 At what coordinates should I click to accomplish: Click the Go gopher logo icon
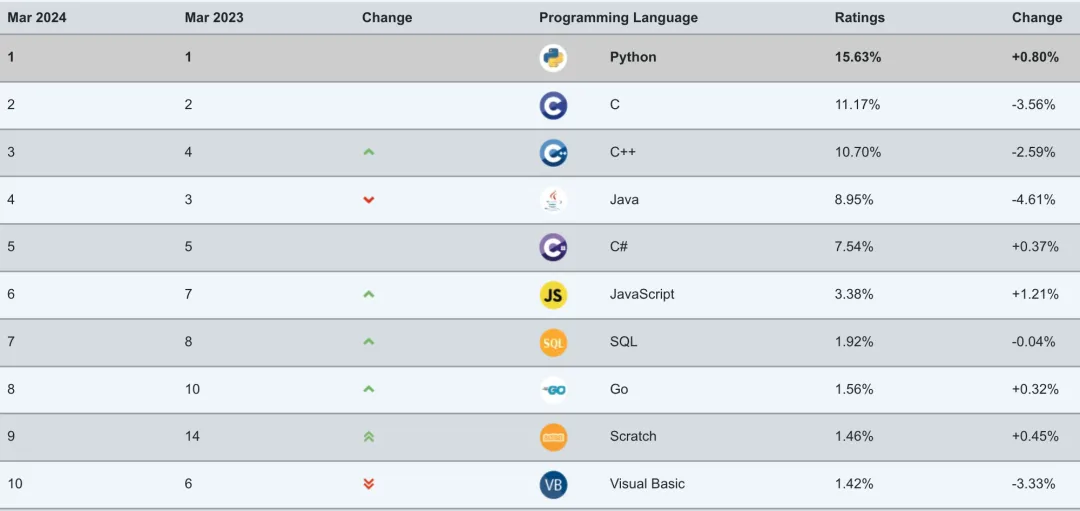(553, 389)
